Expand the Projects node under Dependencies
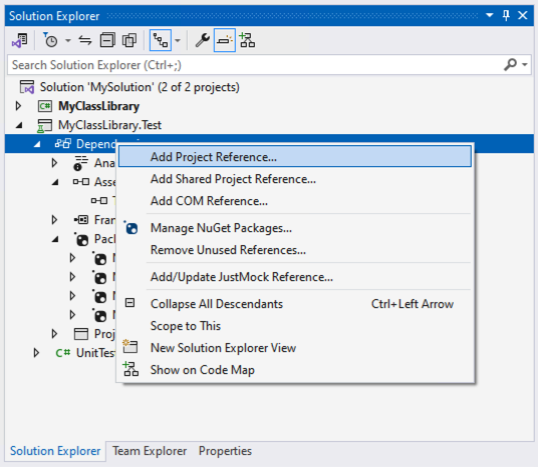This screenshot has width=538, height=467. point(54,334)
